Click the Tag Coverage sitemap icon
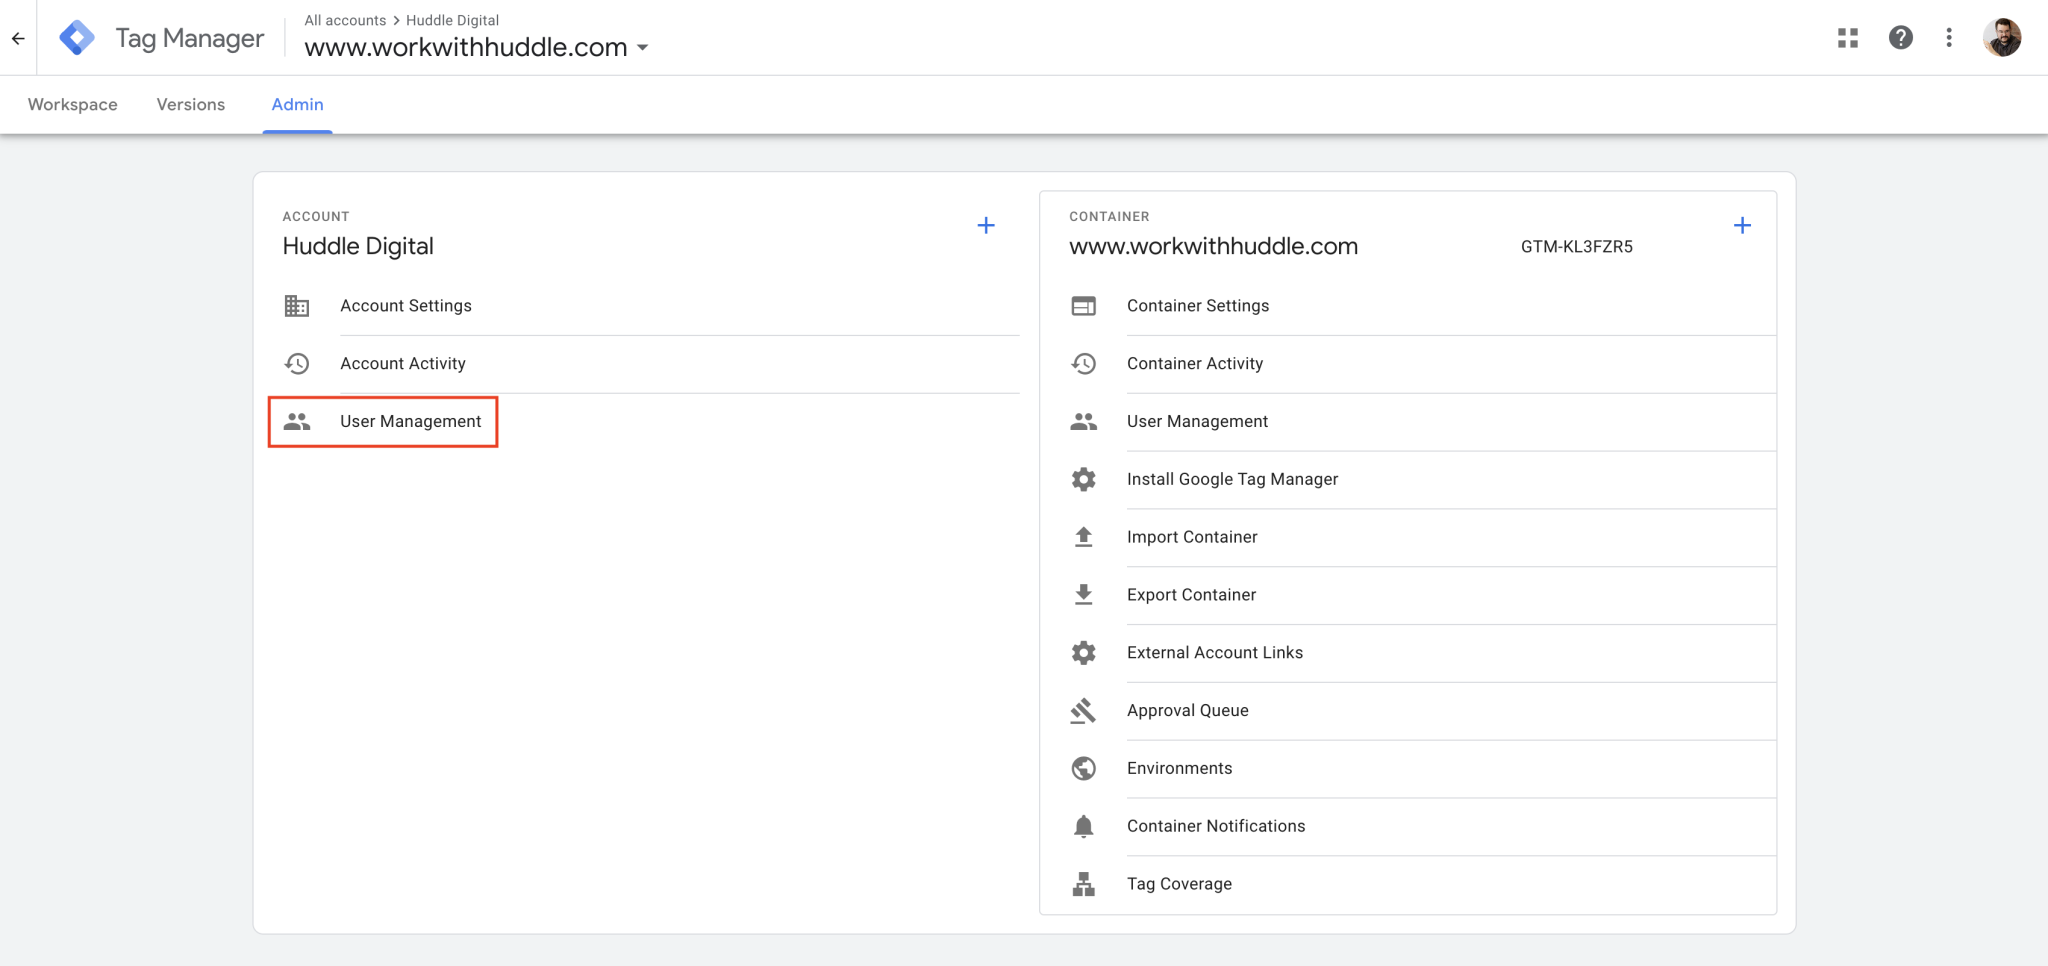The height and width of the screenshot is (966, 2048). point(1084,884)
